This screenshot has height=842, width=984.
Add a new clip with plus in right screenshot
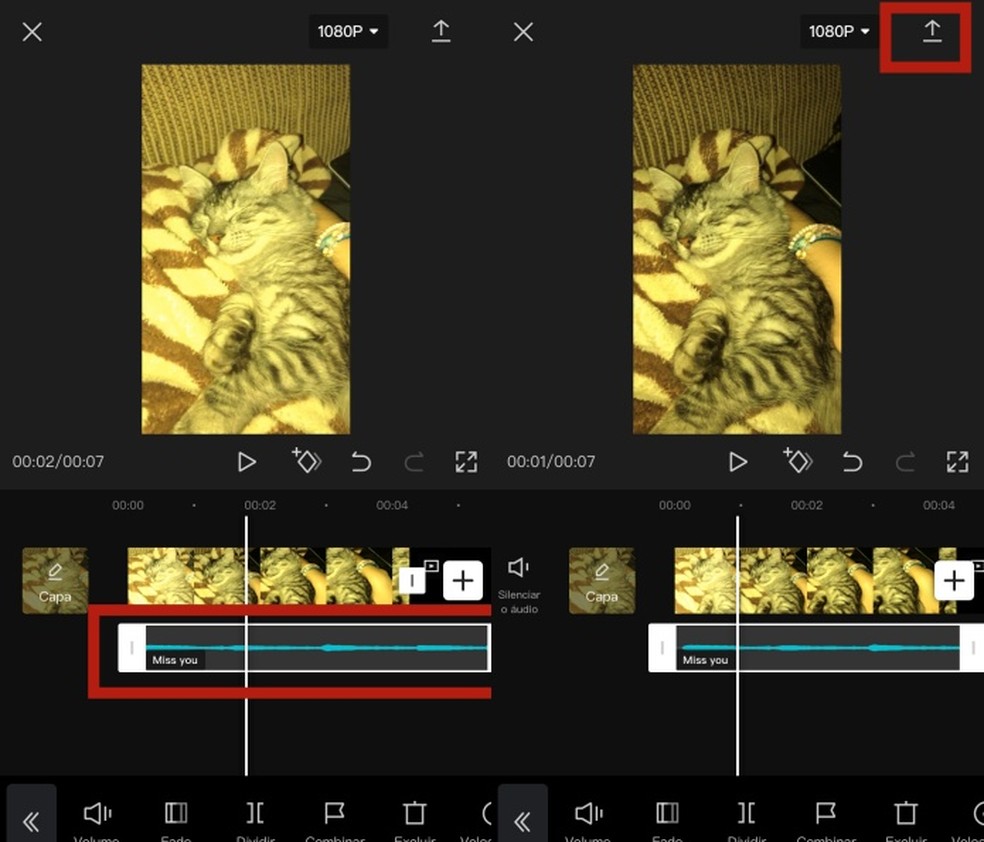tap(954, 580)
